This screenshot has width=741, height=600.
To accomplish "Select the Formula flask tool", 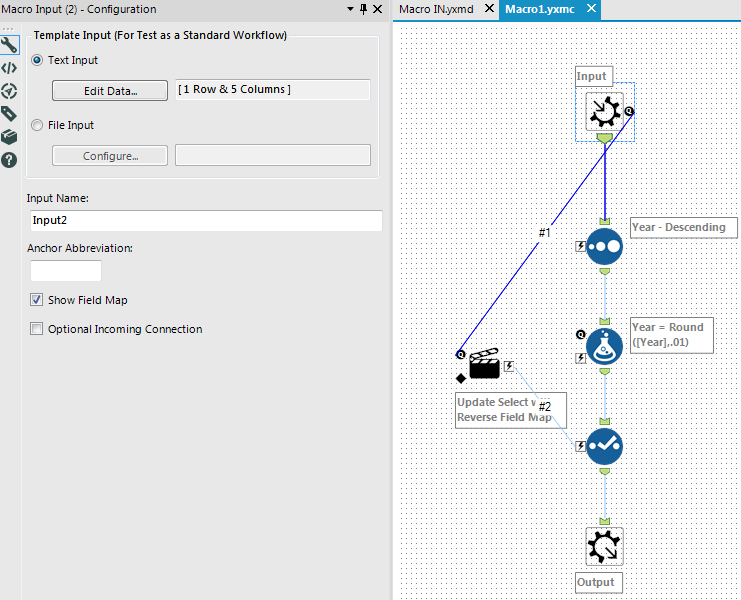I will point(604,347).
